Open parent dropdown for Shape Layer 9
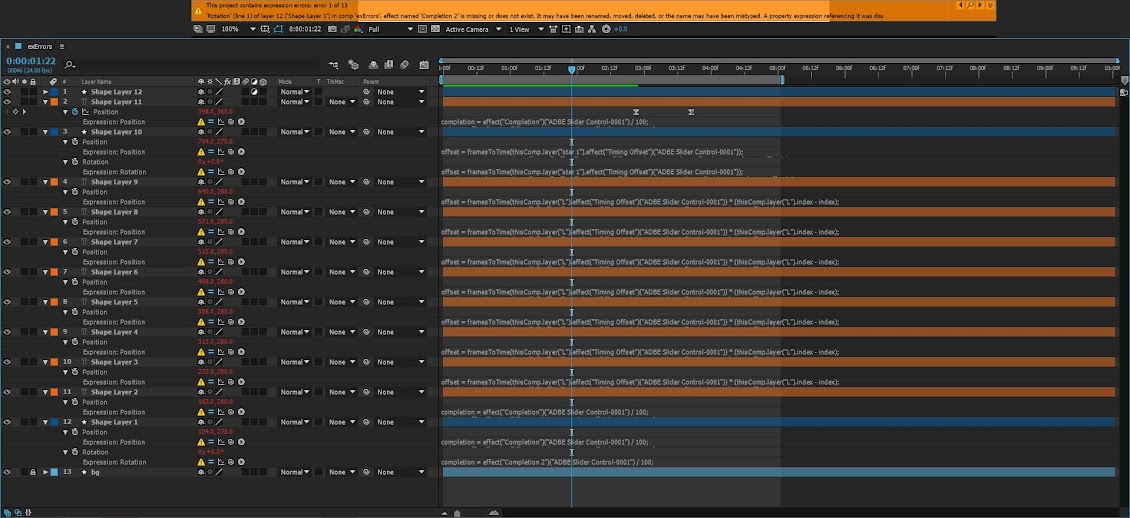The width and height of the screenshot is (1130, 518). pos(400,182)
